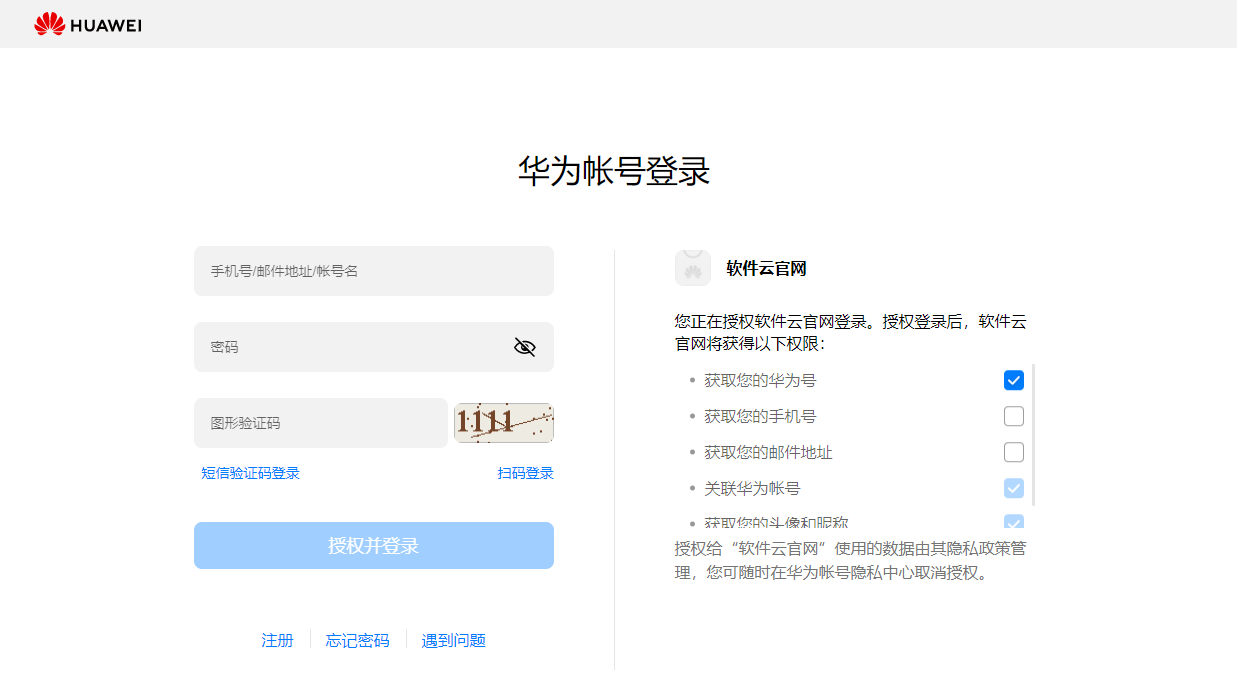
Task: Click the 授权并登录 button
Action: click(x=374, y=546)
